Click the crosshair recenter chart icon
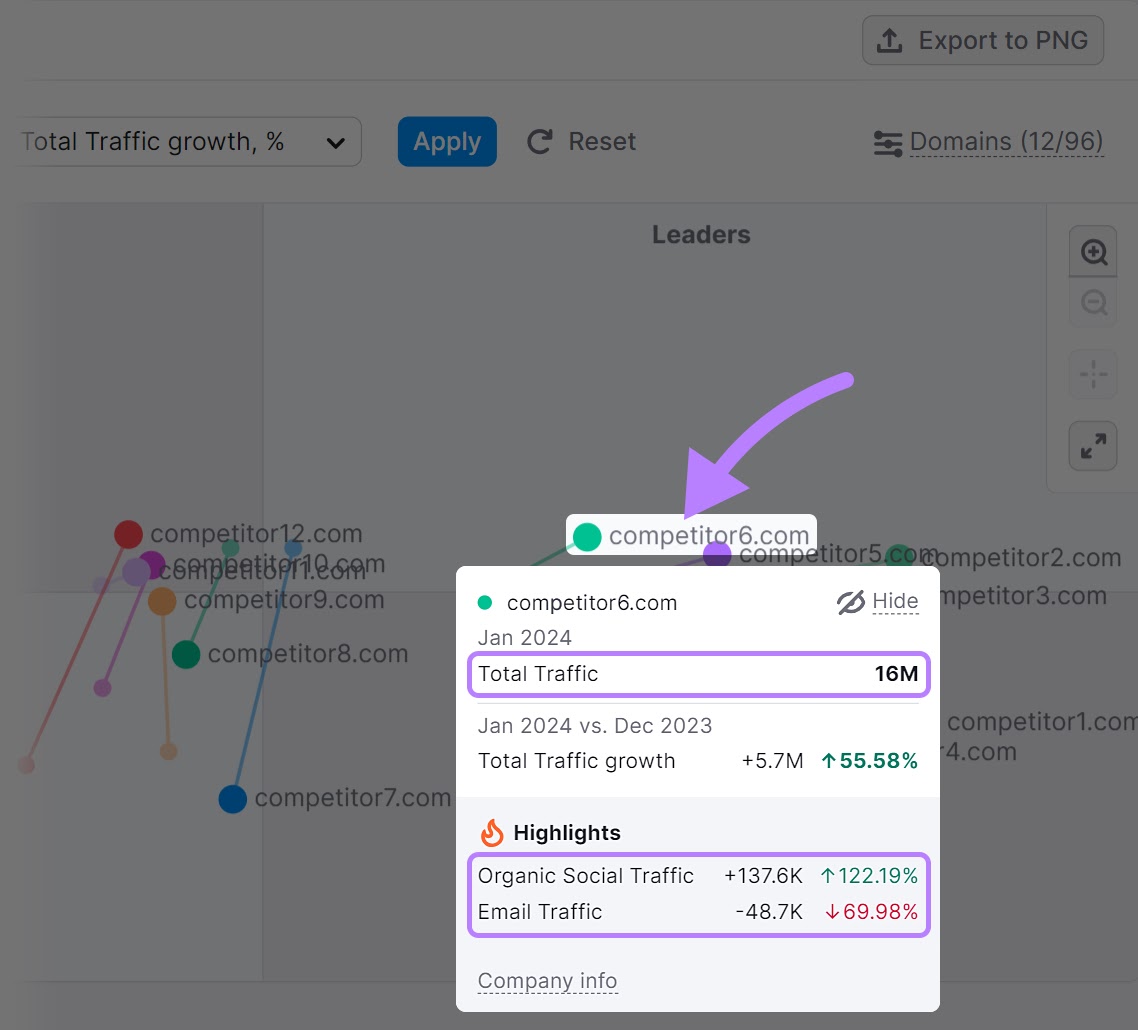This screenshot has height=1030, width=1138. (x=1093, y=374)
